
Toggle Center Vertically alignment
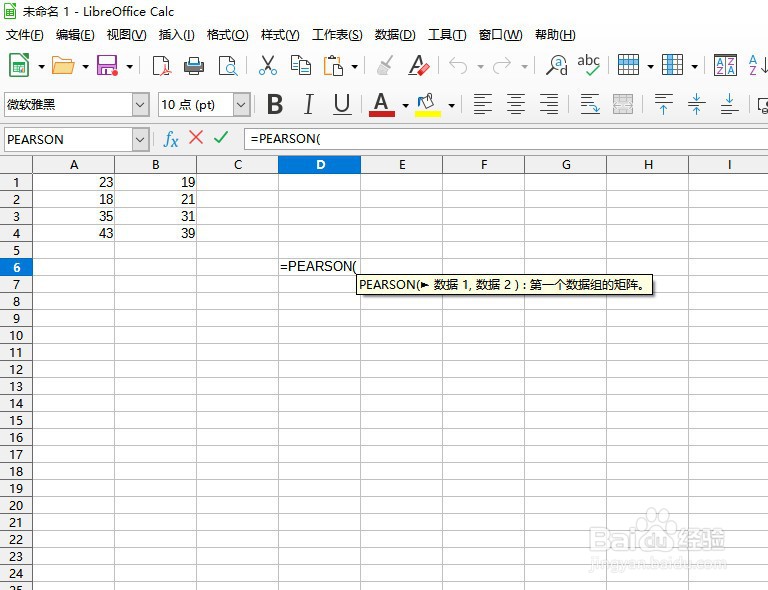point(696,104)
